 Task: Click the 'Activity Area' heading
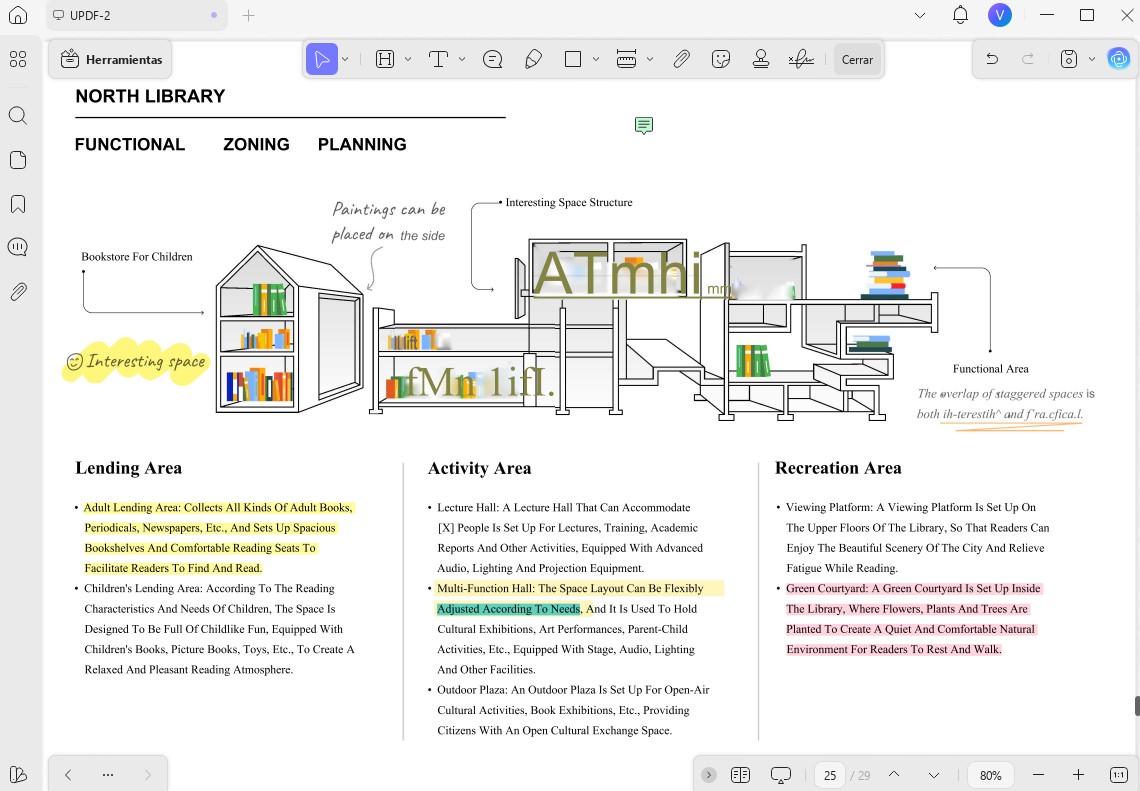479,468
